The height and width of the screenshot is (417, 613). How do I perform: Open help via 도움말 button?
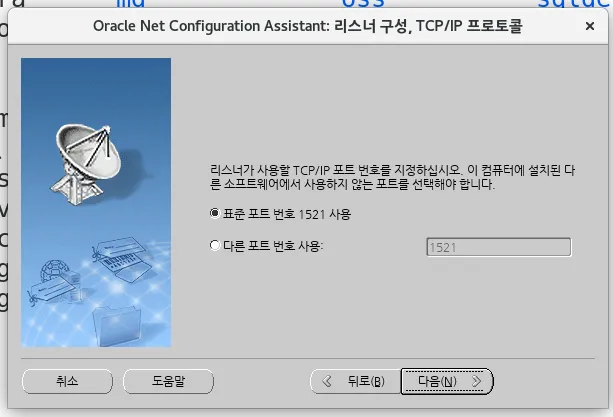point(168,381)
